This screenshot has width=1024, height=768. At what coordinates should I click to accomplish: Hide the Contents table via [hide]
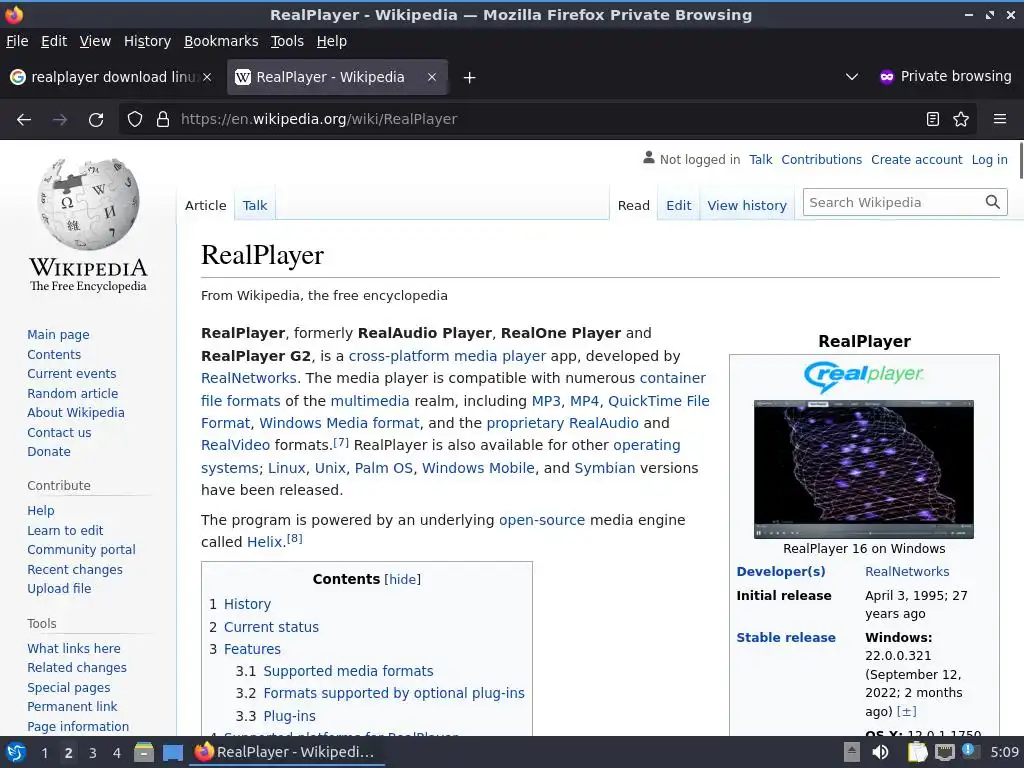click(x=402, y=580)
